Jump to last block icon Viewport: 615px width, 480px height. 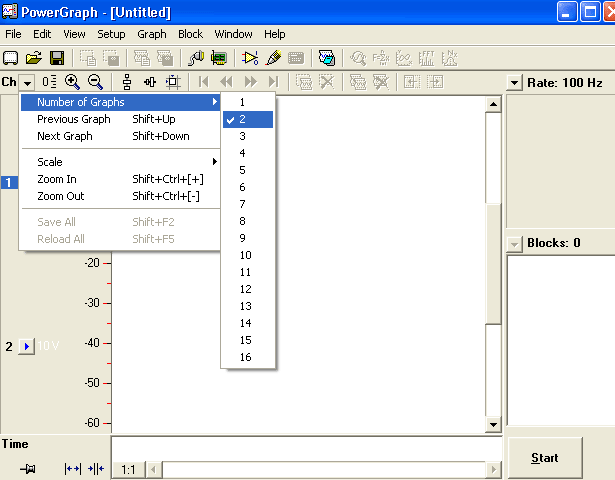coord(273,82)
